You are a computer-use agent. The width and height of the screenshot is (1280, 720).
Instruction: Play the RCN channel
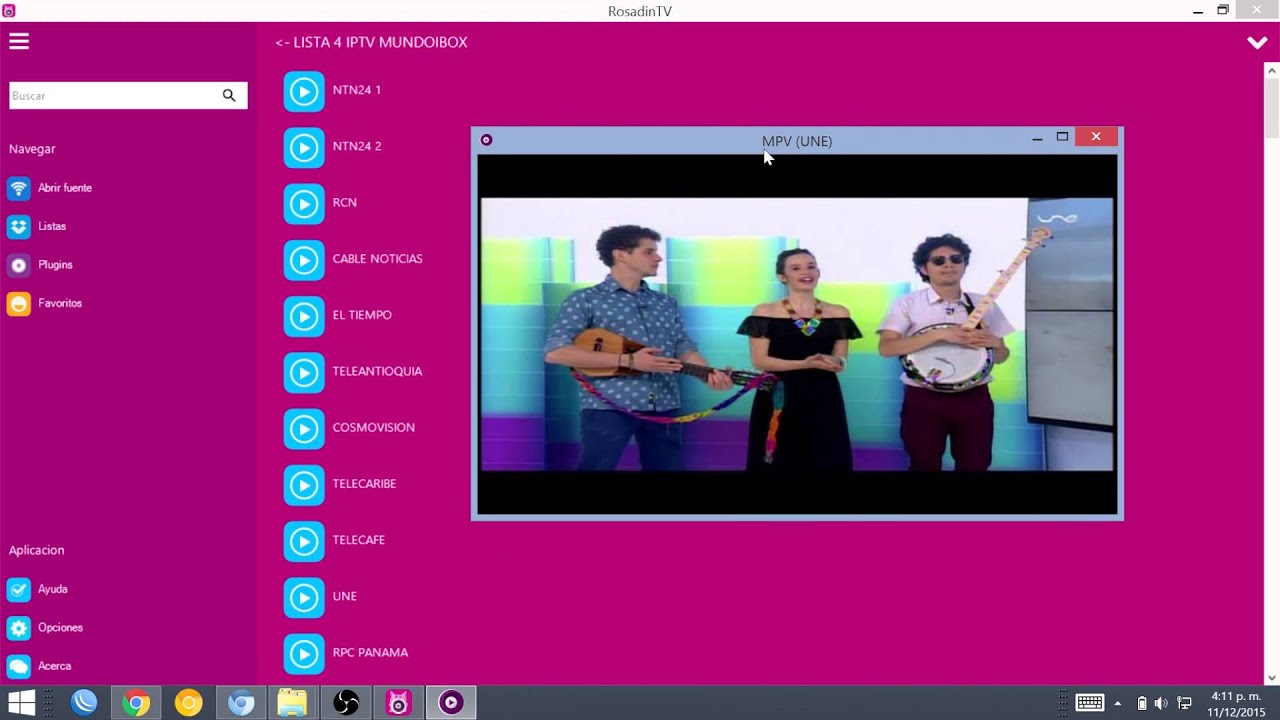pyautogui.click(x=304, y=203)
